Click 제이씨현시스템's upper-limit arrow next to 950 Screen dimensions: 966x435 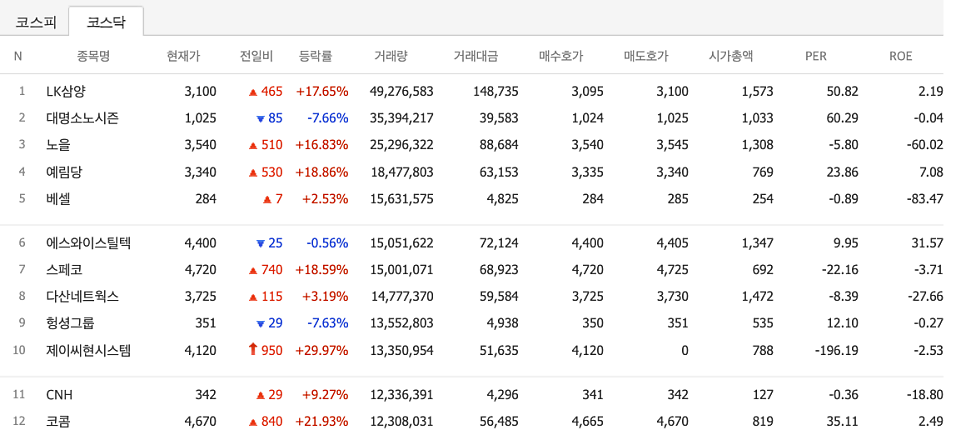tap(252, 350)
